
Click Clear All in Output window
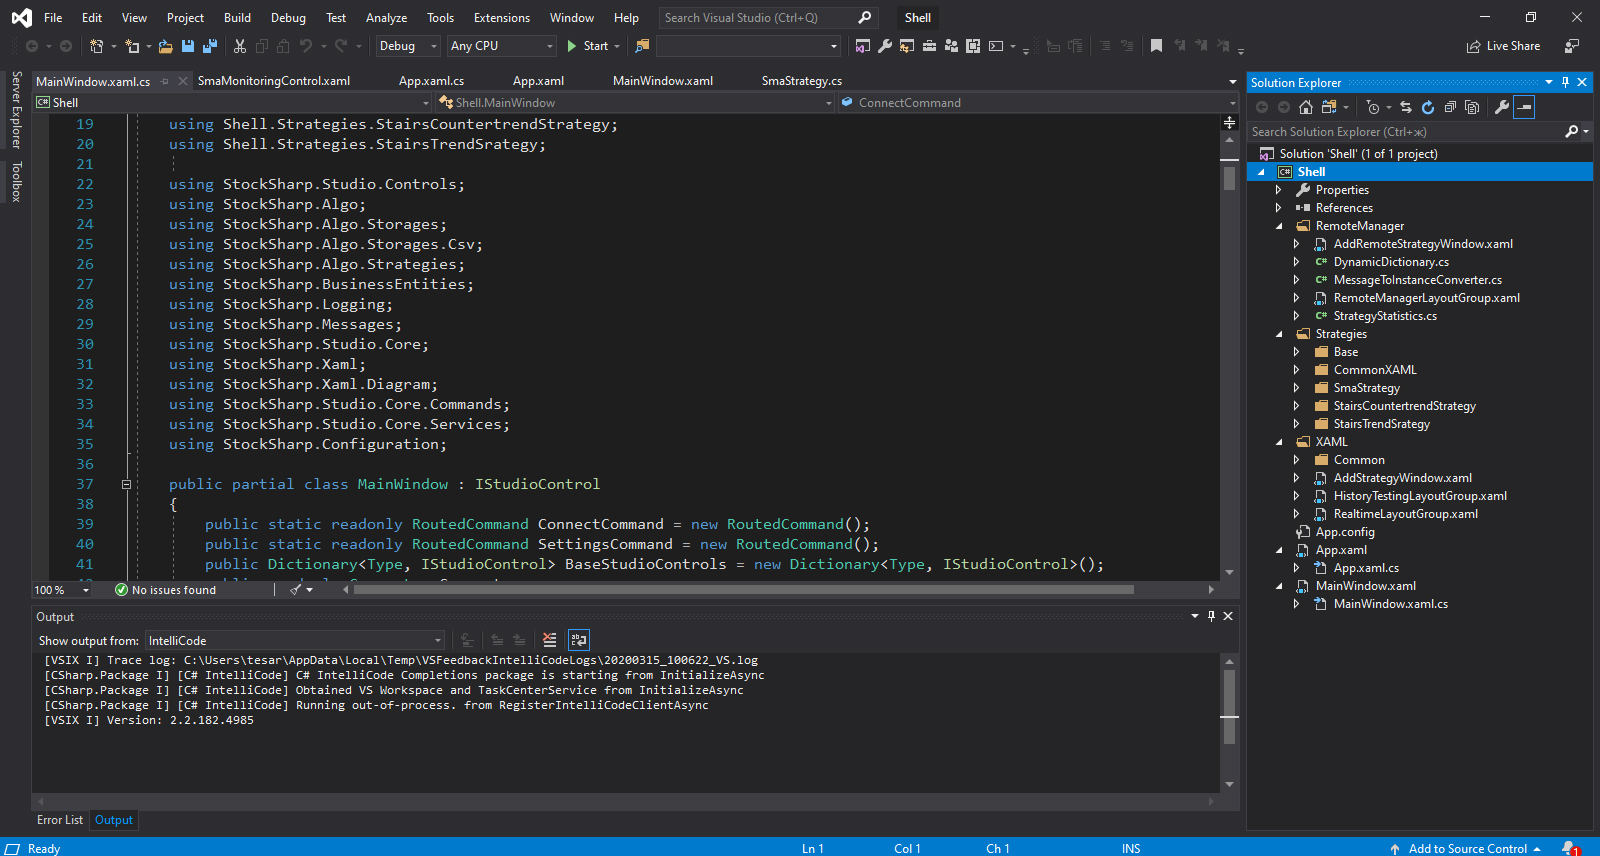[x=549, y=640]
